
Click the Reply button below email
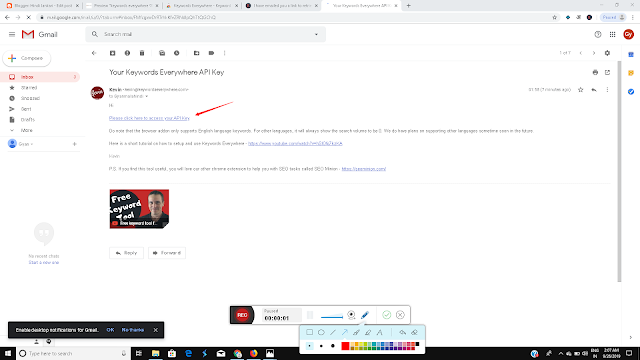pyautogui.click(x=126, y=253)
